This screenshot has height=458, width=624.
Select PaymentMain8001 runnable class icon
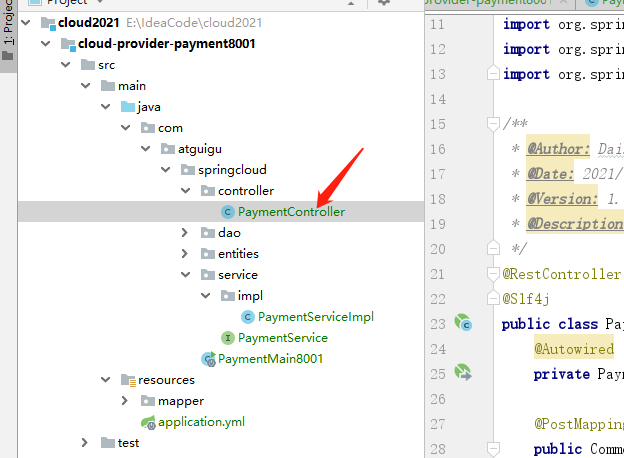coord(209,359)
